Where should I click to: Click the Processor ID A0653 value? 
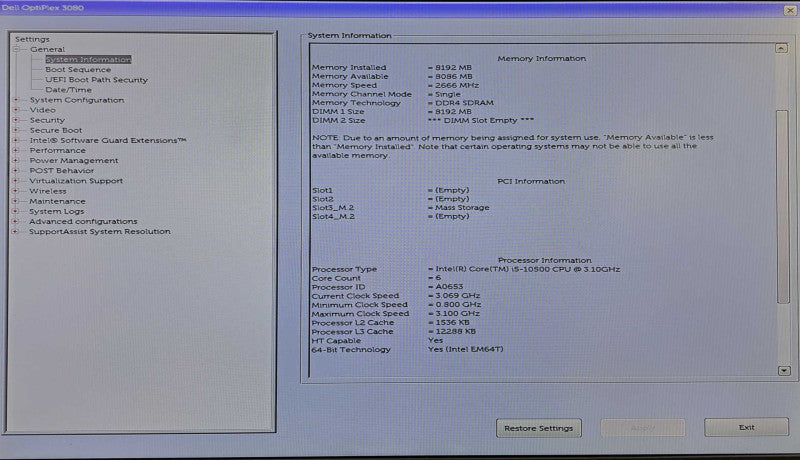point(449,287)
